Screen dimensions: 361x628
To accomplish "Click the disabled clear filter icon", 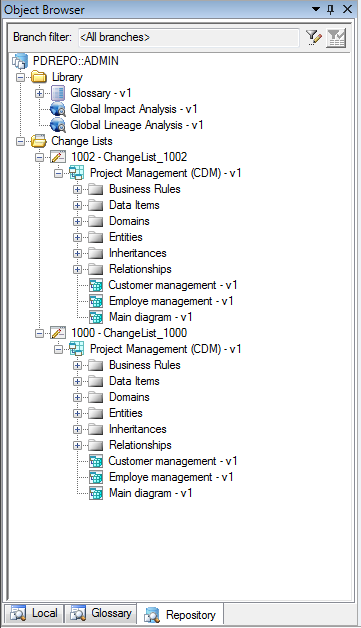I will 336,38.
